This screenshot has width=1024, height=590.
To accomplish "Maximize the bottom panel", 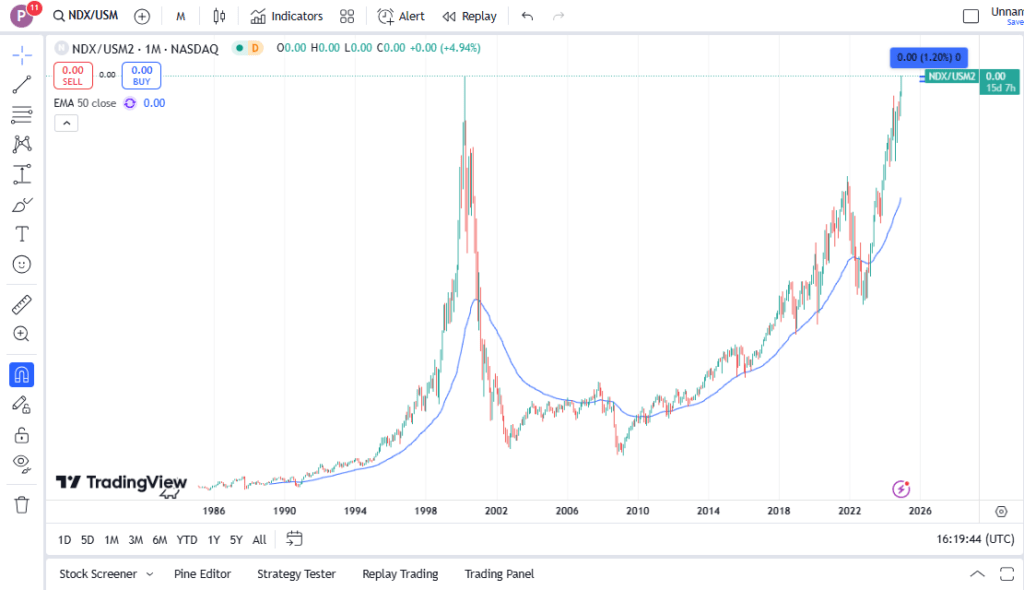I will pos(1007,574).
